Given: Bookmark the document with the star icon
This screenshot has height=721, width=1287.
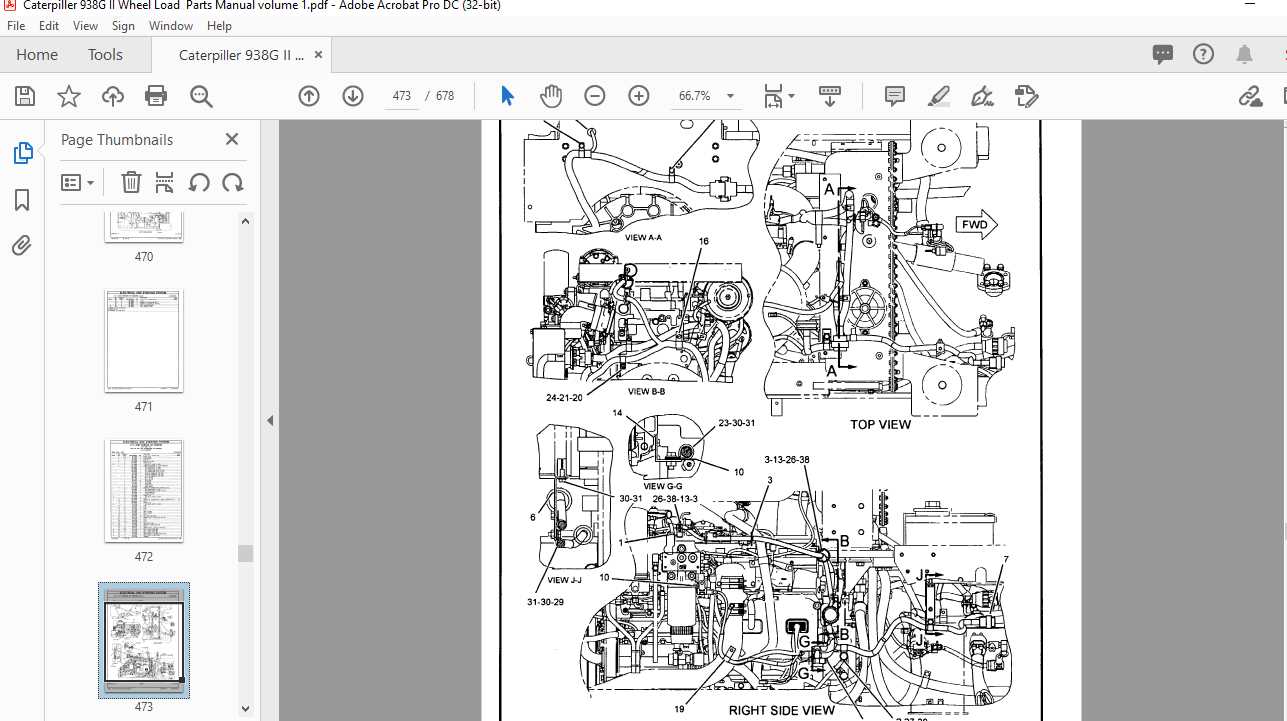Looking at the screenshot, I should coord(69,96).
